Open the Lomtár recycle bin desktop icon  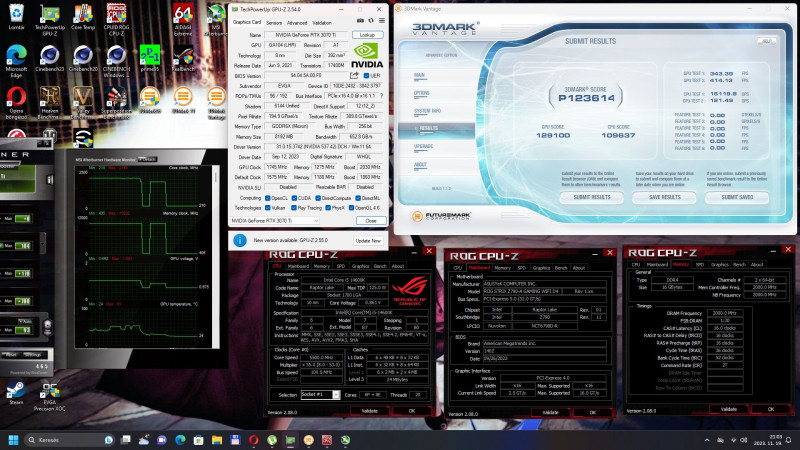tap(16, 16)
